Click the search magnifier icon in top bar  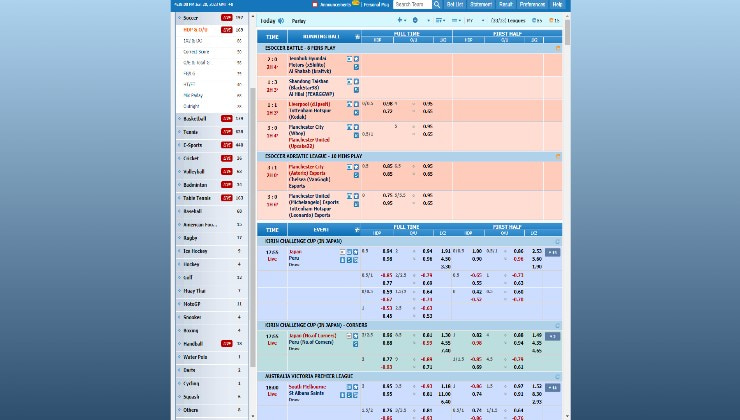tap(437, 5)
